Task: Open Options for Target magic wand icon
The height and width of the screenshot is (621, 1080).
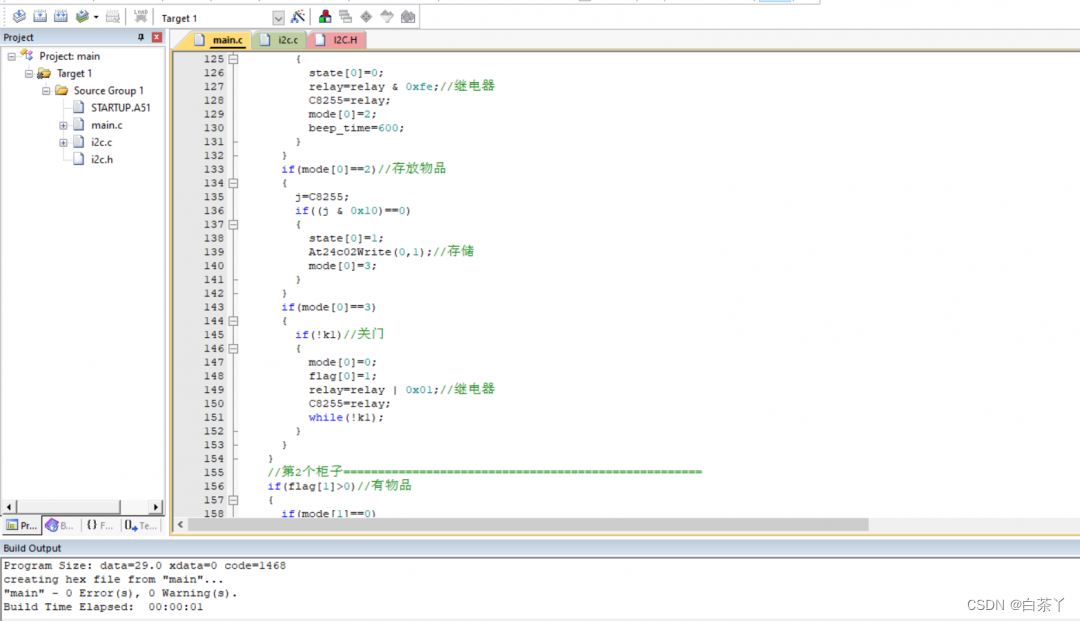Action: point(298,17)
